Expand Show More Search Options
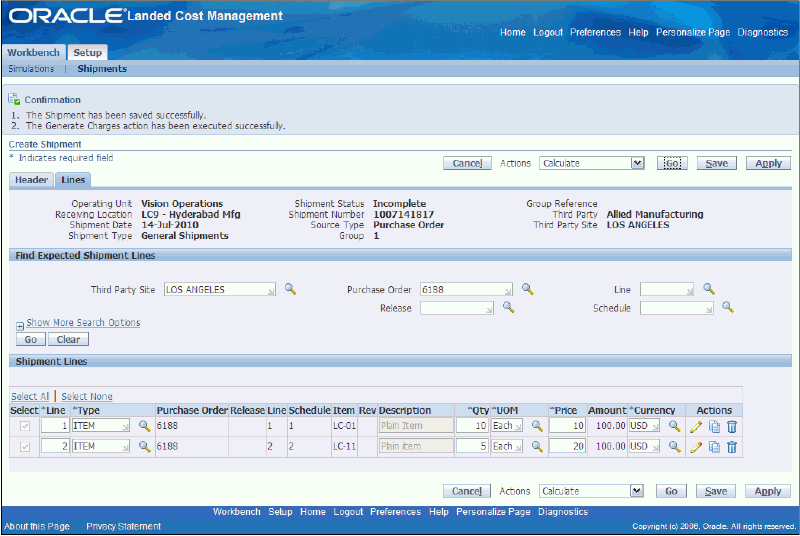Viewport: 800px width, 536px height. pos(82,323)
